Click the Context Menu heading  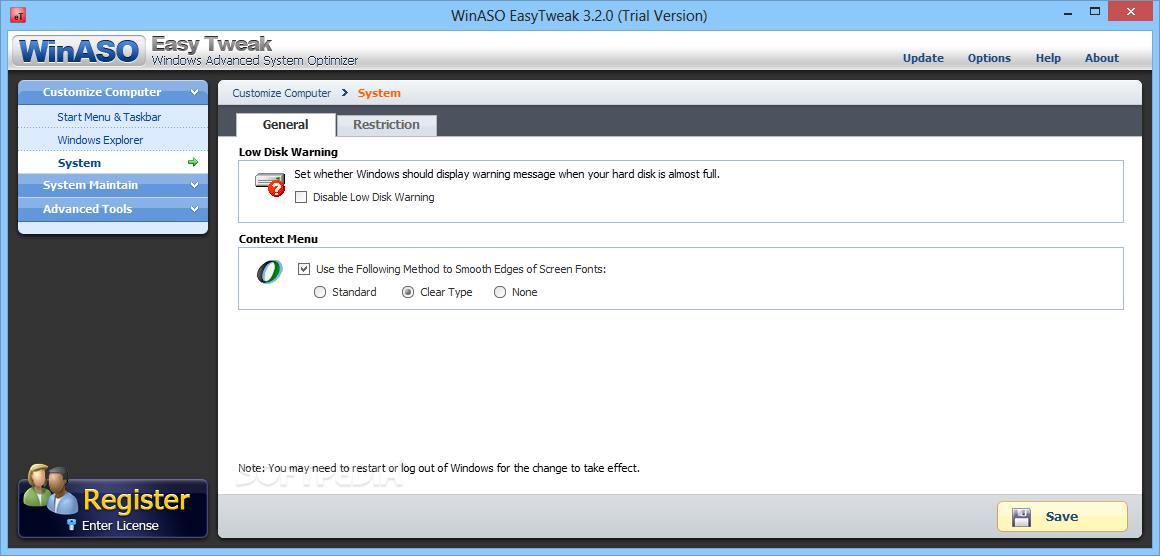click(x=278, y=240)
